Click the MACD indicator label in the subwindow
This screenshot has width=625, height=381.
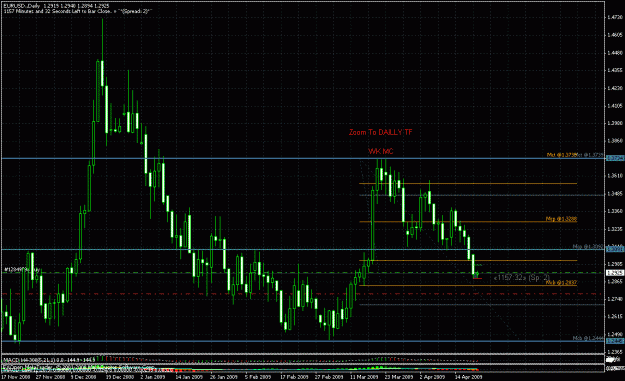(x=49, y=360)
